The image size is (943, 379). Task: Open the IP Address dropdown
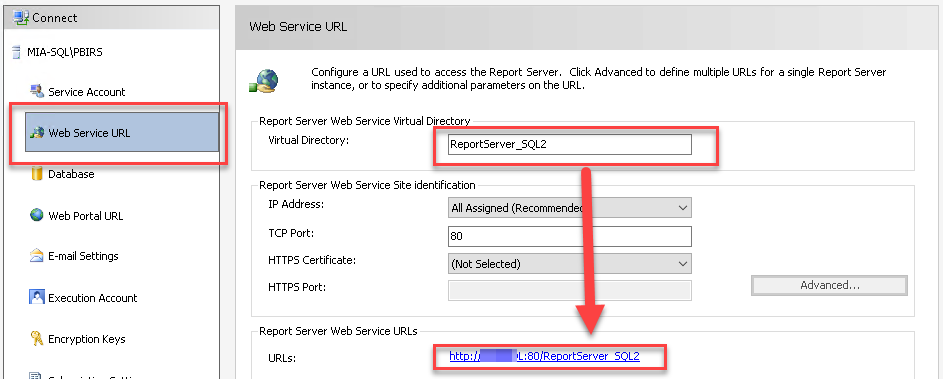click(x=570, y=208)
